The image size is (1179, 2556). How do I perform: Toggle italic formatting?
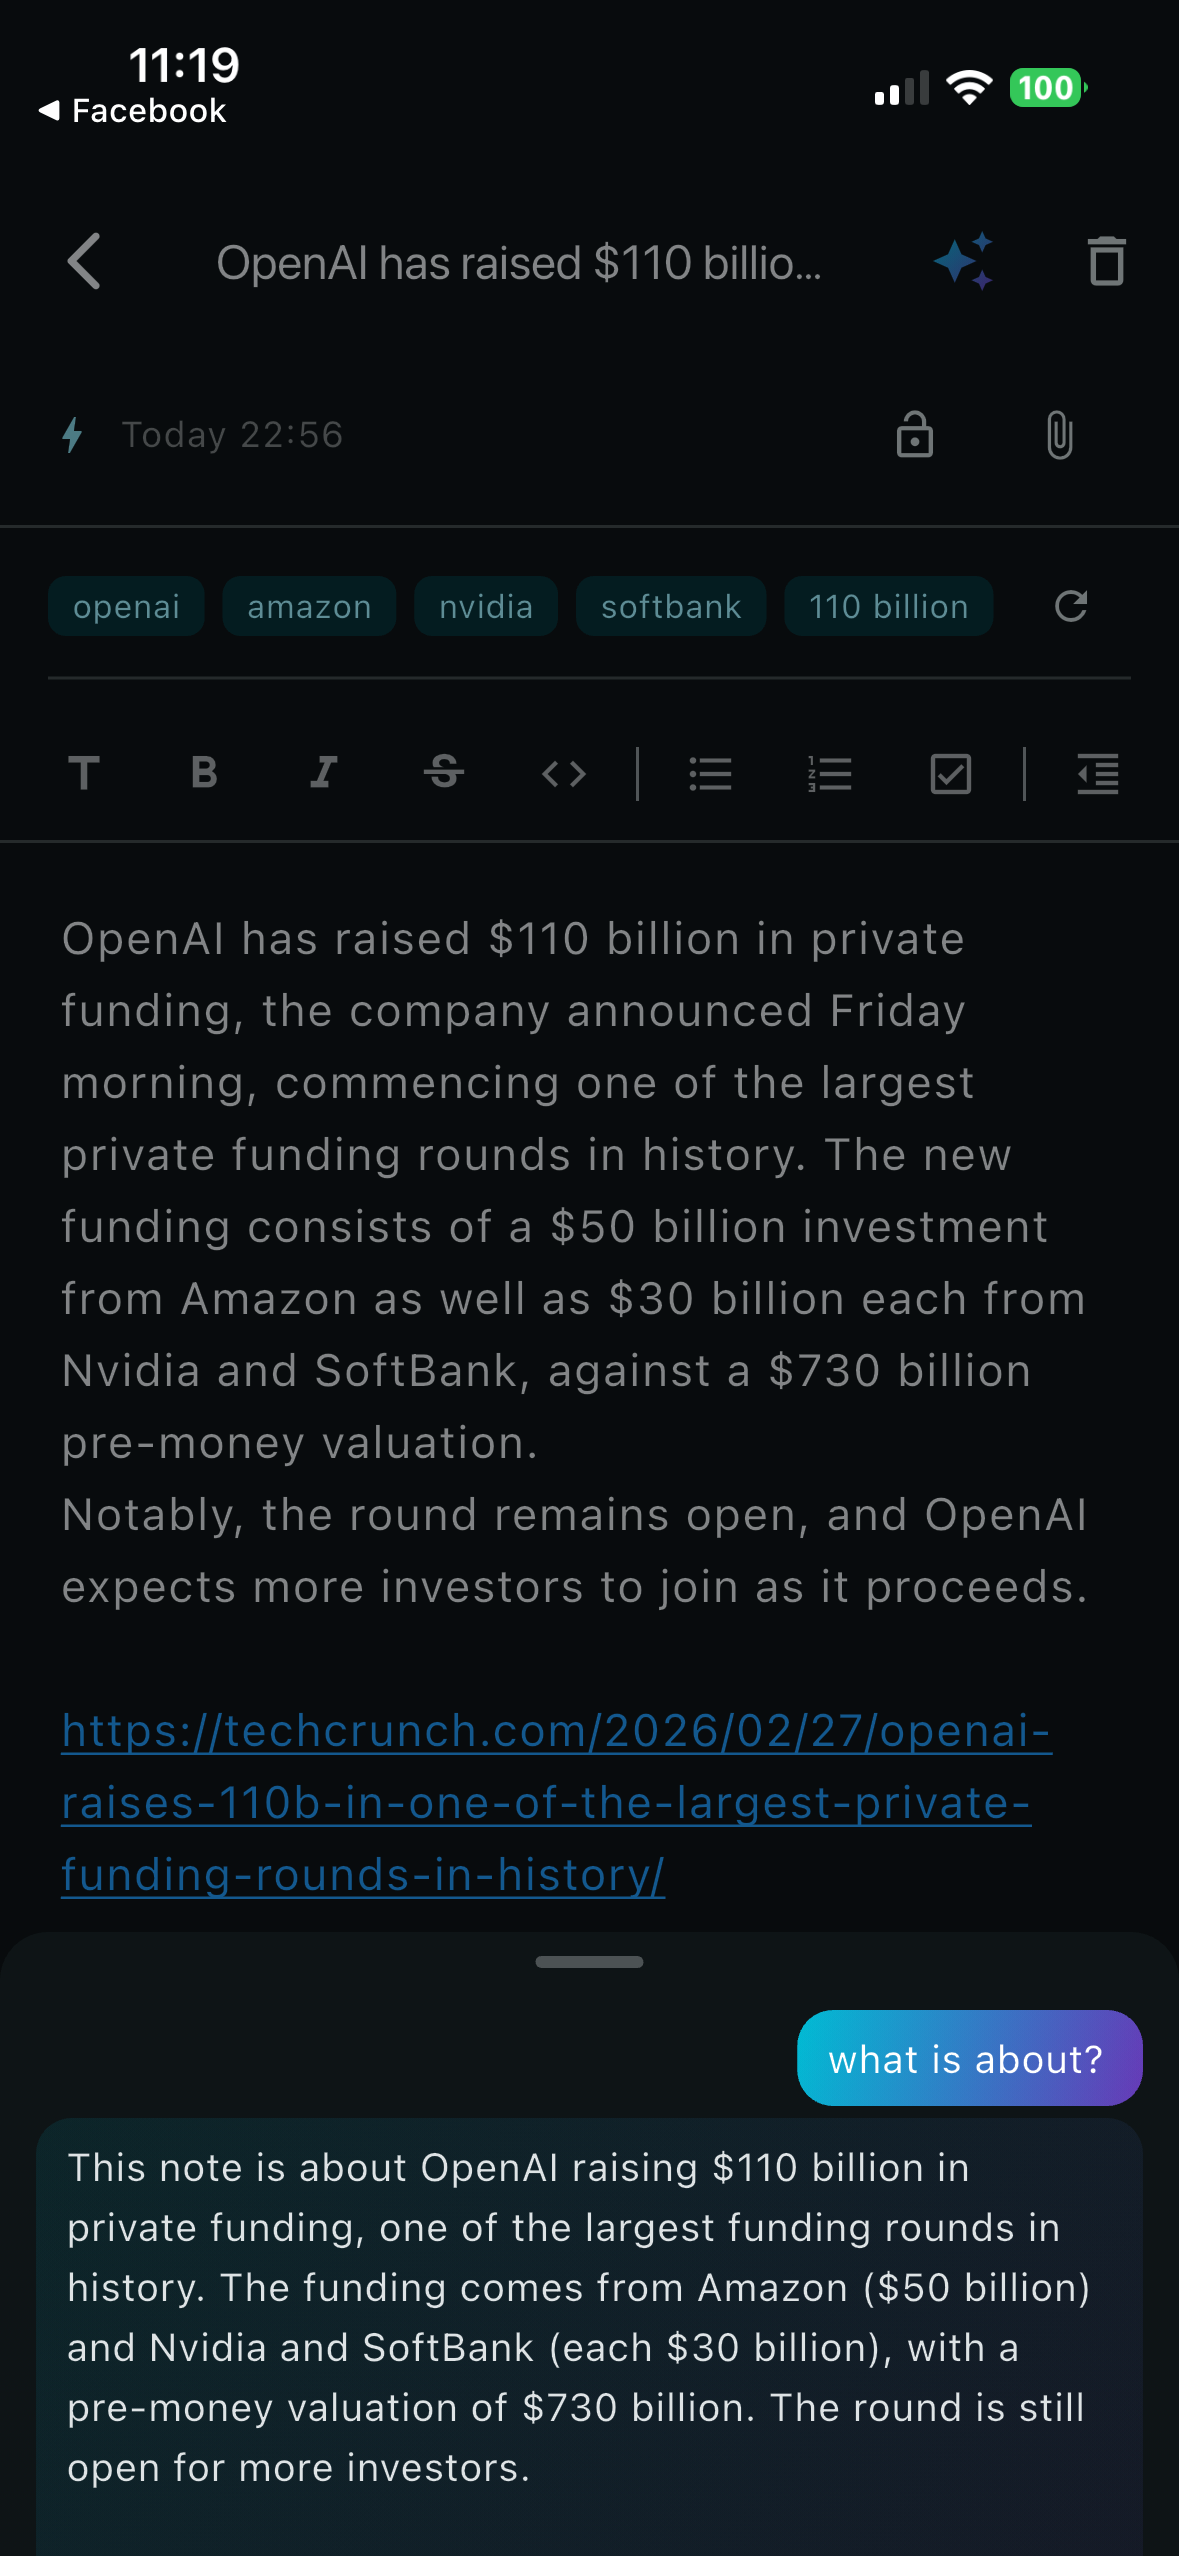(x=324, y=773)
